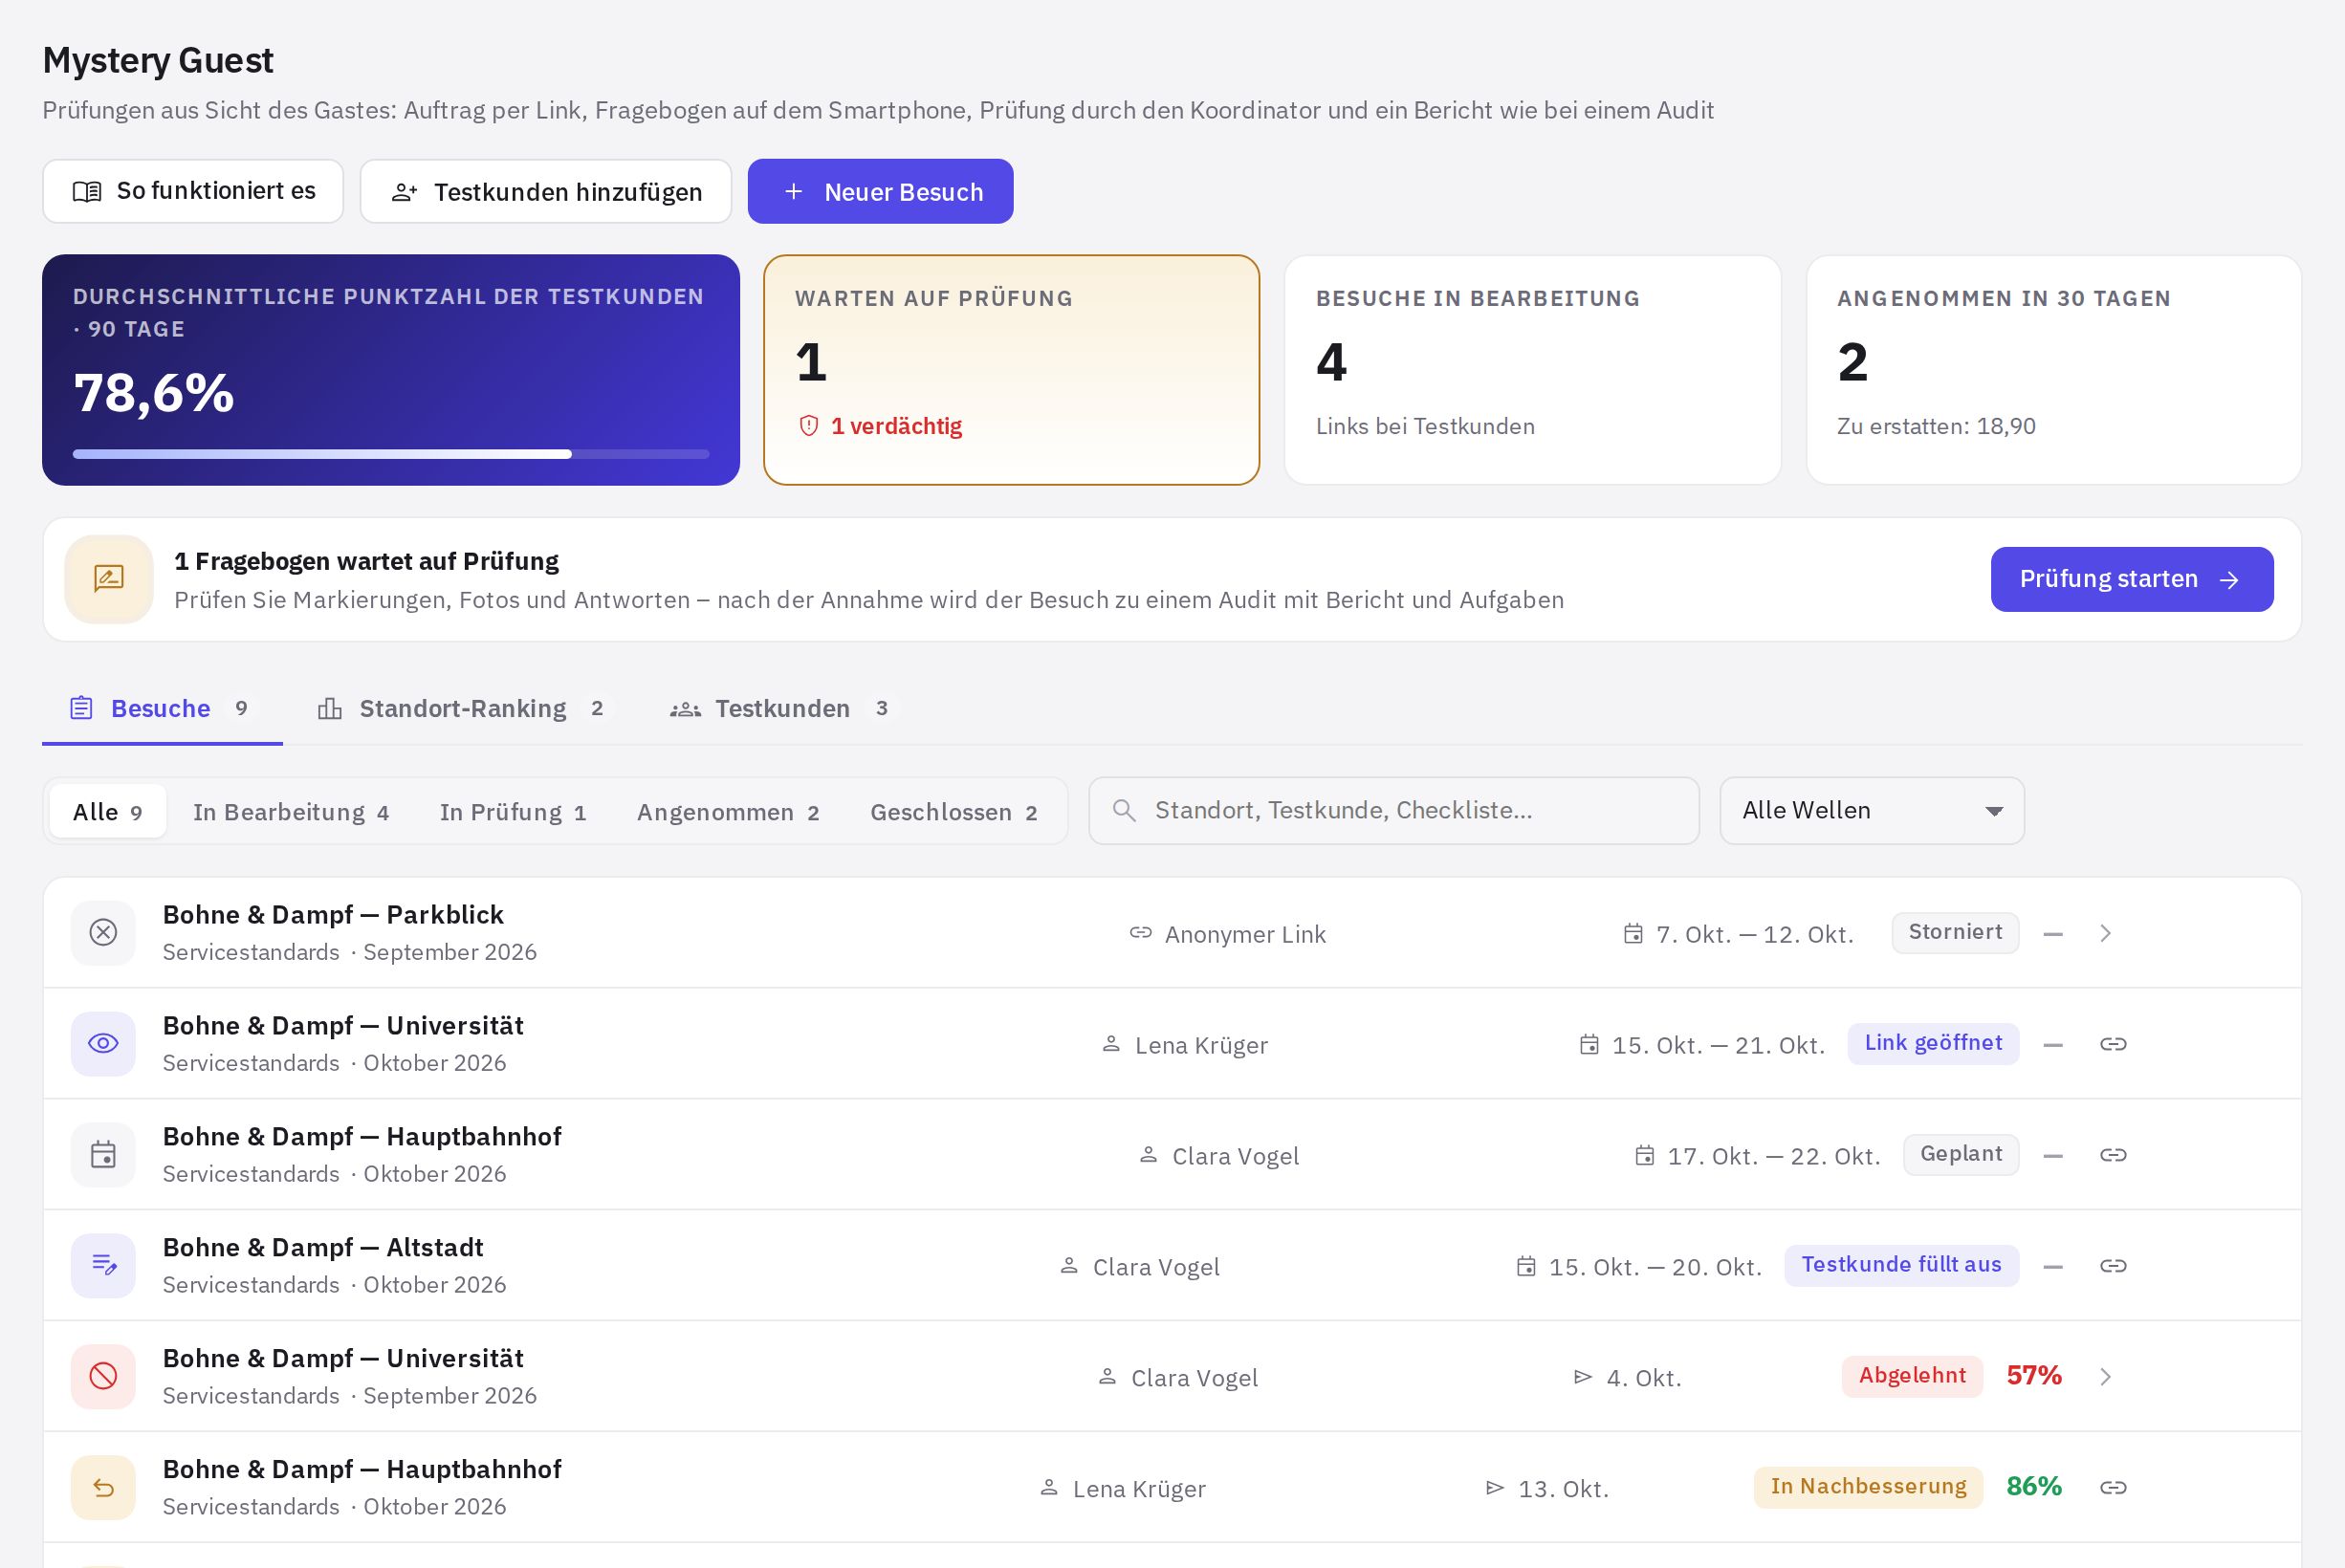The height and width of the screenshot is (1568, 2345).
Task: Copy link for the Link geöffnet row
Action: click(2113, 1044)
